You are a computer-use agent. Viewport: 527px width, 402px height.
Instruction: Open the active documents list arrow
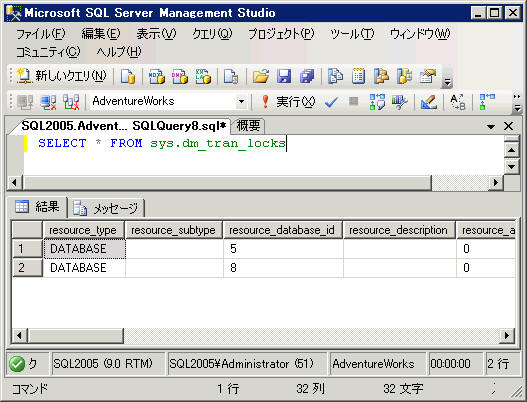491,127
